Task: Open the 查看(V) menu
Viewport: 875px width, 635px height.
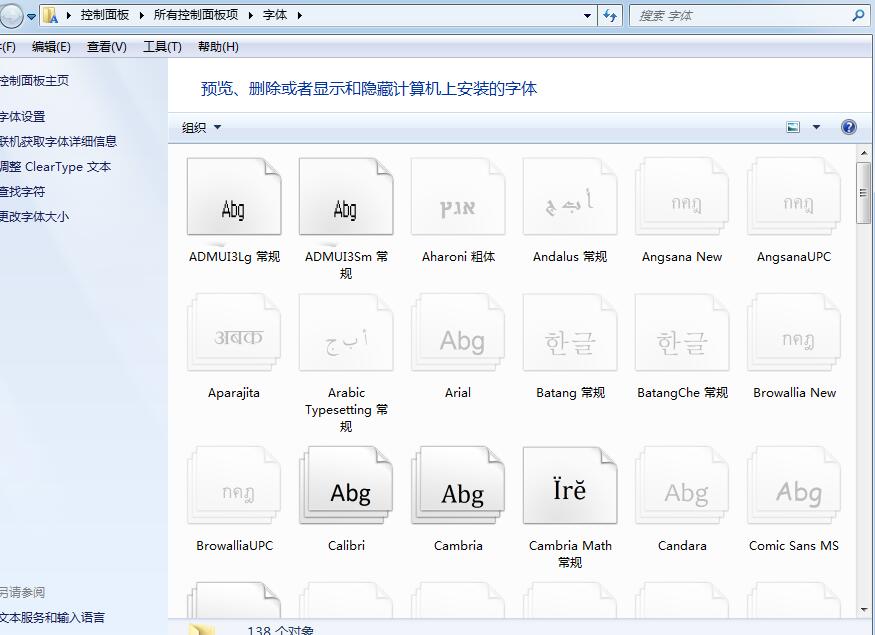Action: tap(106, 47)
